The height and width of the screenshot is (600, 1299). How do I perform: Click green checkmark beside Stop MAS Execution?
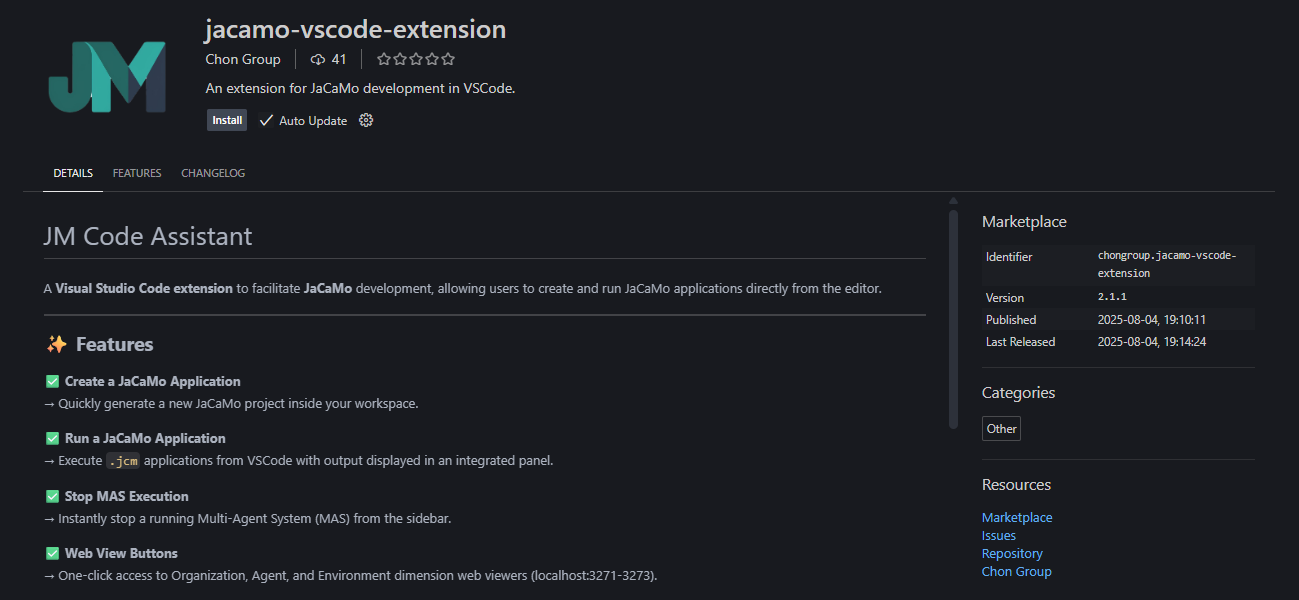(53, 496)
